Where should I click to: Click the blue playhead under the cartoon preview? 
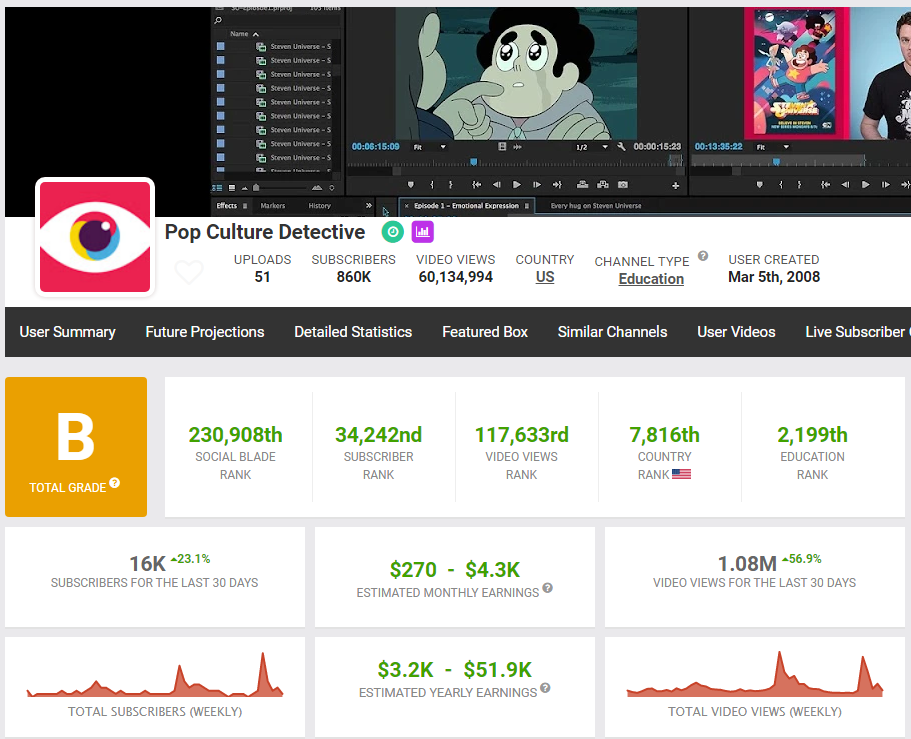pos(474,162)
